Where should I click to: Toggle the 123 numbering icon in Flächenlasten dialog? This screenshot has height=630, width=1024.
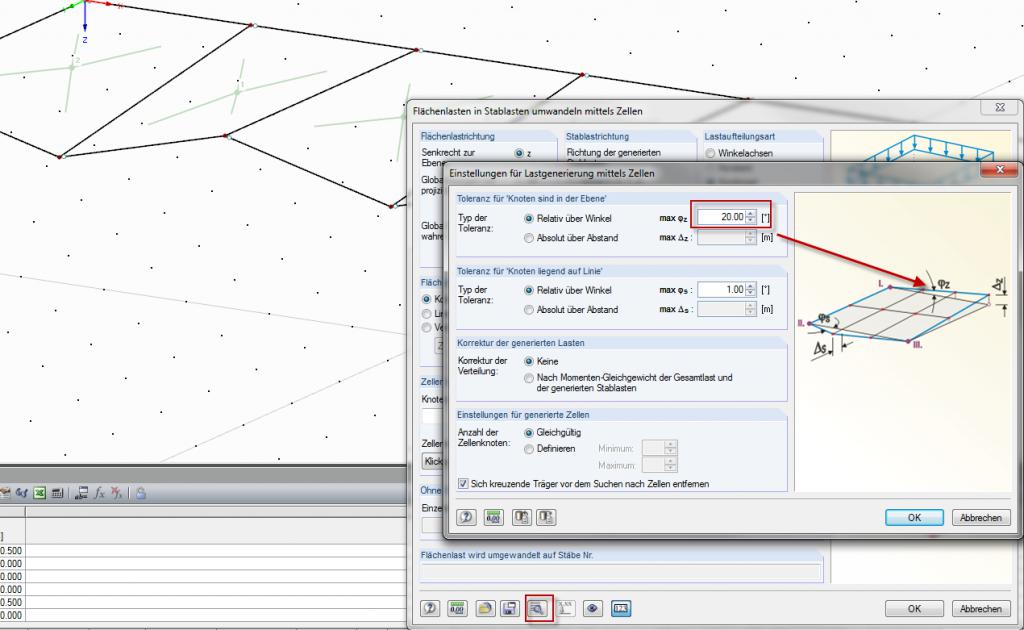click(621, 608)
